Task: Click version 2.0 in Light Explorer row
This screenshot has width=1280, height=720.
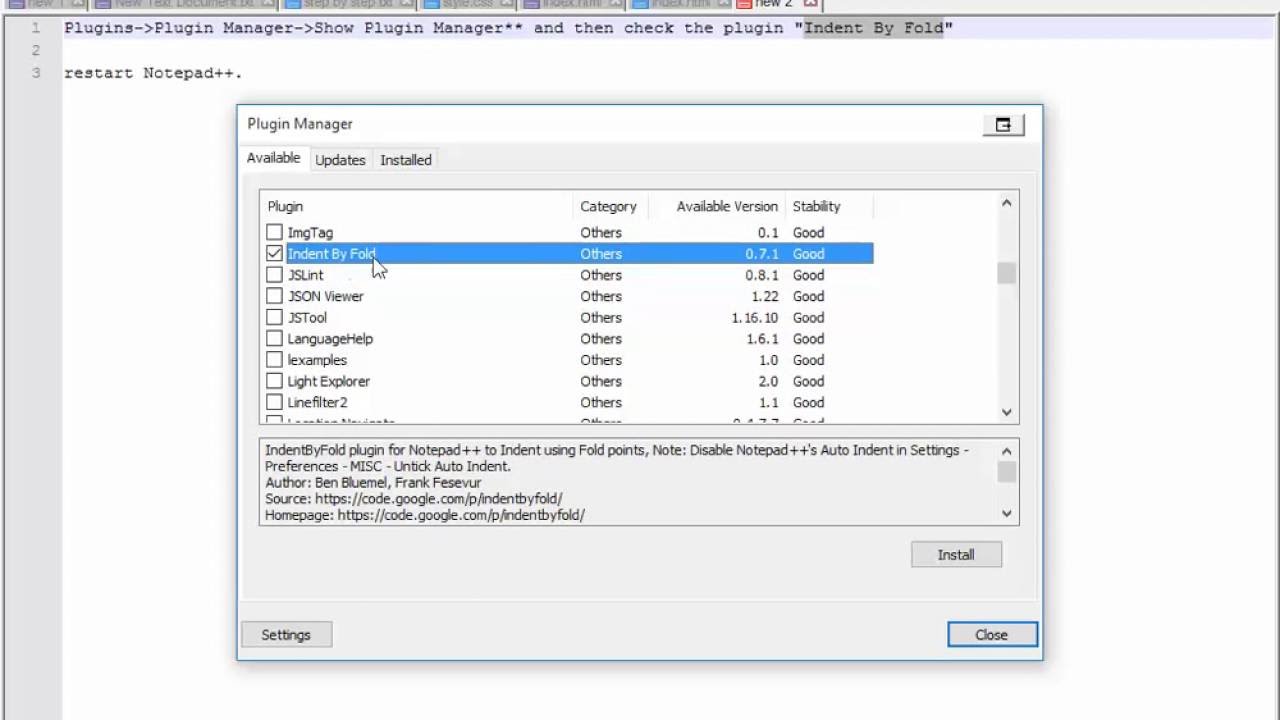Action: pyautogui.click(x=768, y=381)
